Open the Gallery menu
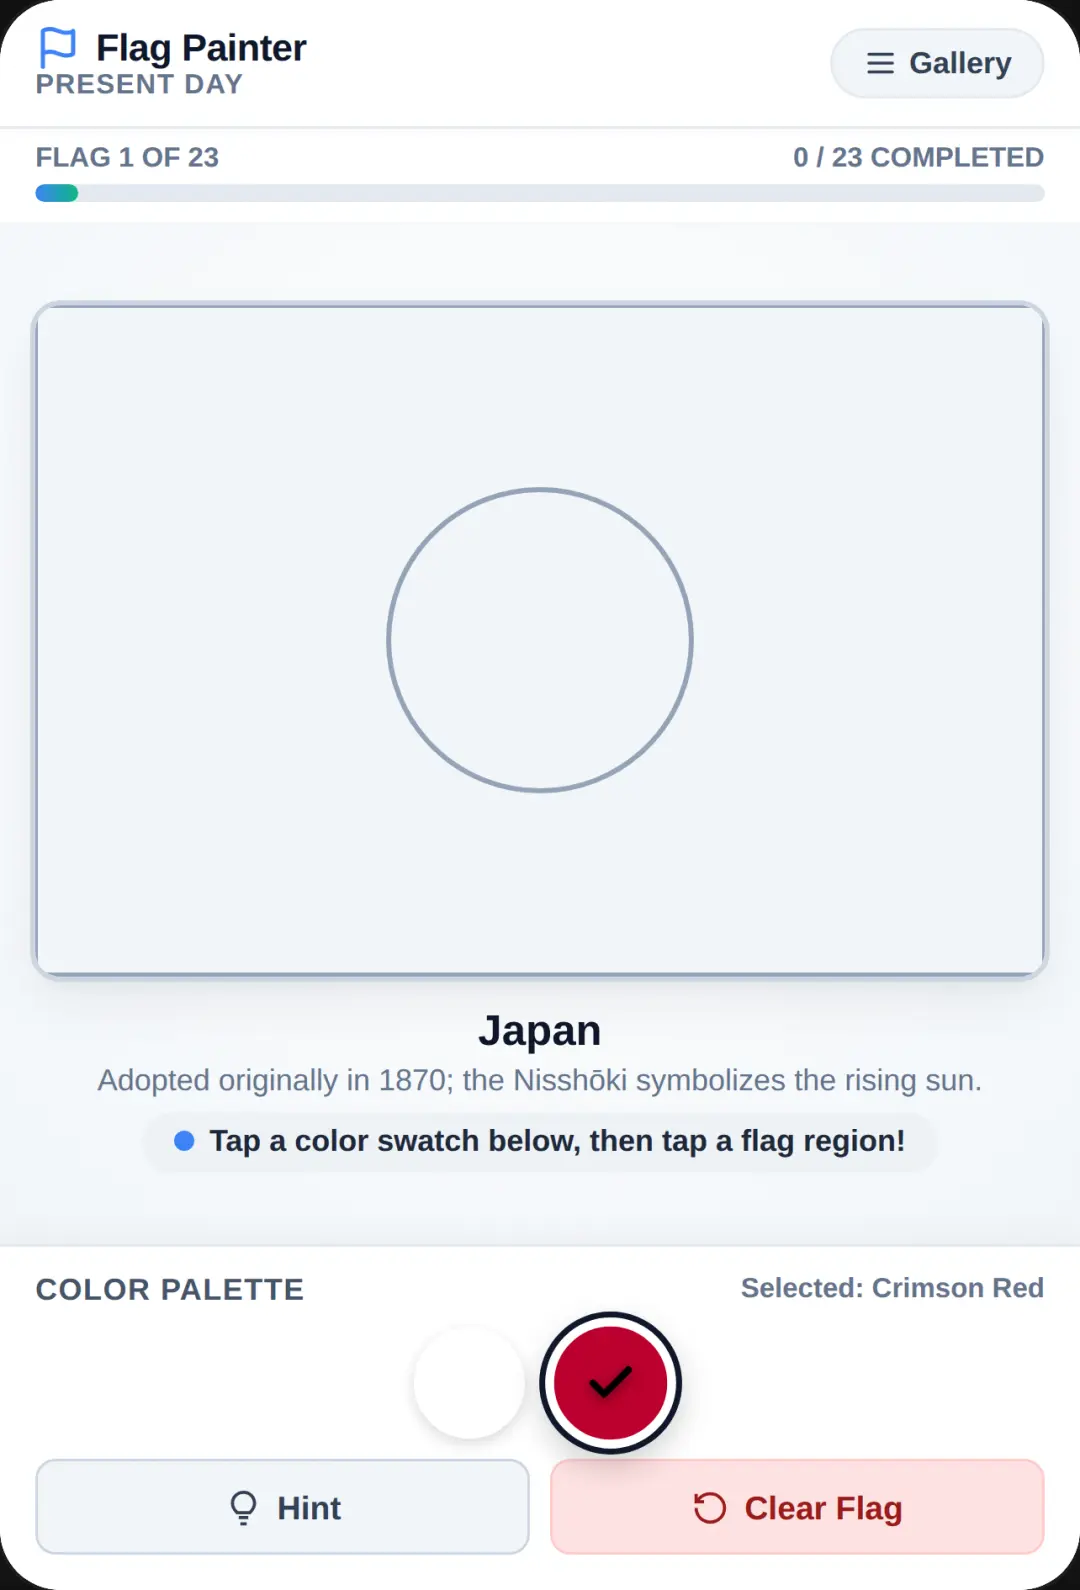Screen dimensions: 1080x1590 coord(937,63)
